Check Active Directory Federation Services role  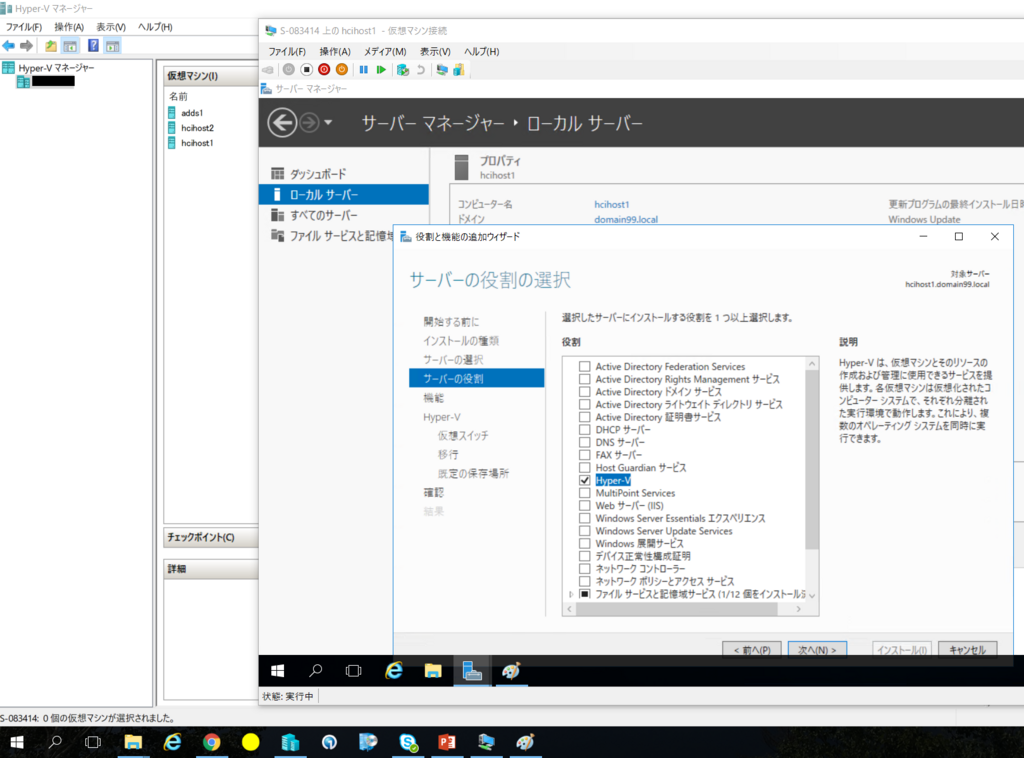584,367
